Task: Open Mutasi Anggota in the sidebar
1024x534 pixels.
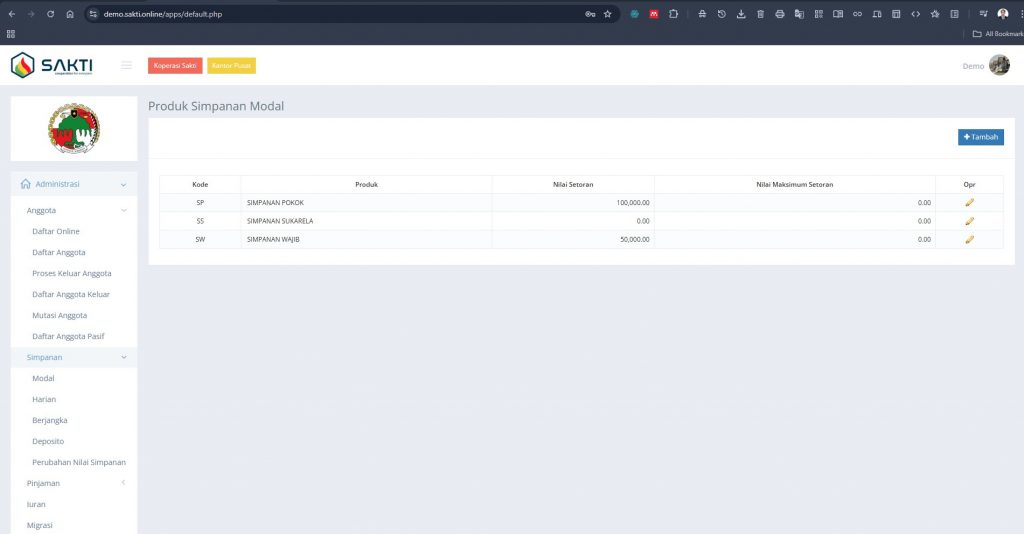Action: click(x=59, y=315)
